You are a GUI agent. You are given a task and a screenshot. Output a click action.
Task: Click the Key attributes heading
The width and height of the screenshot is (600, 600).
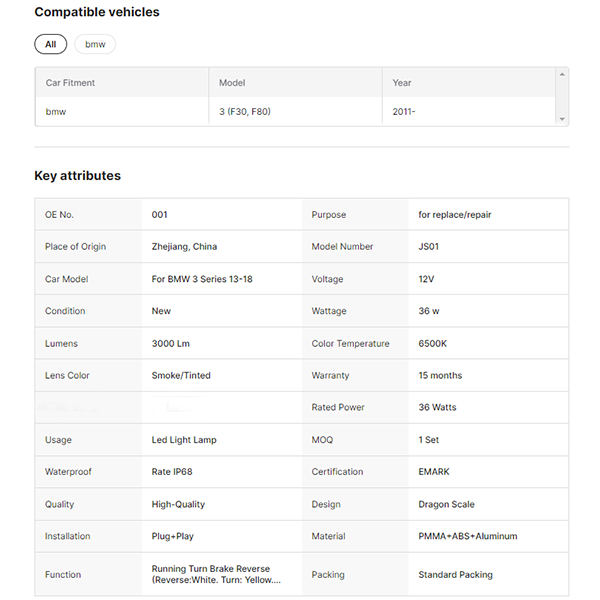click(77, 176)
